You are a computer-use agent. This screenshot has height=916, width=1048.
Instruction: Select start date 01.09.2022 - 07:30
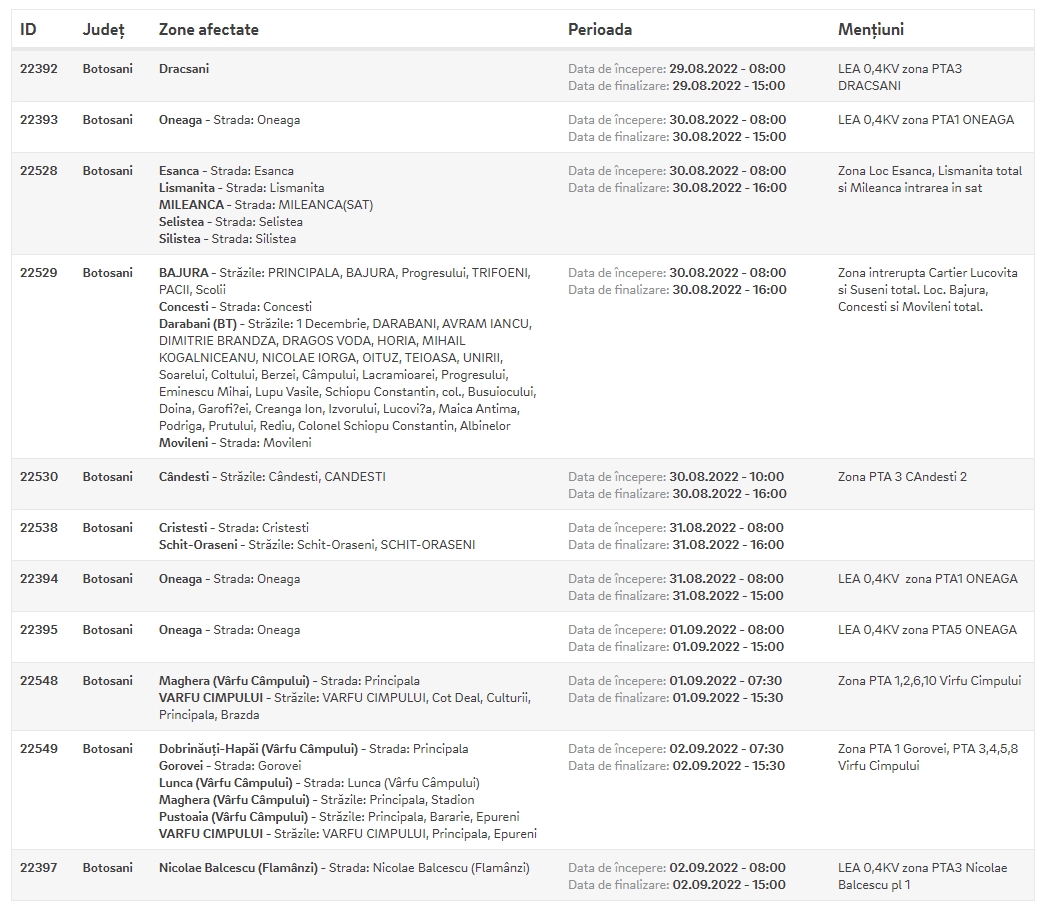(x=726, y=681)
